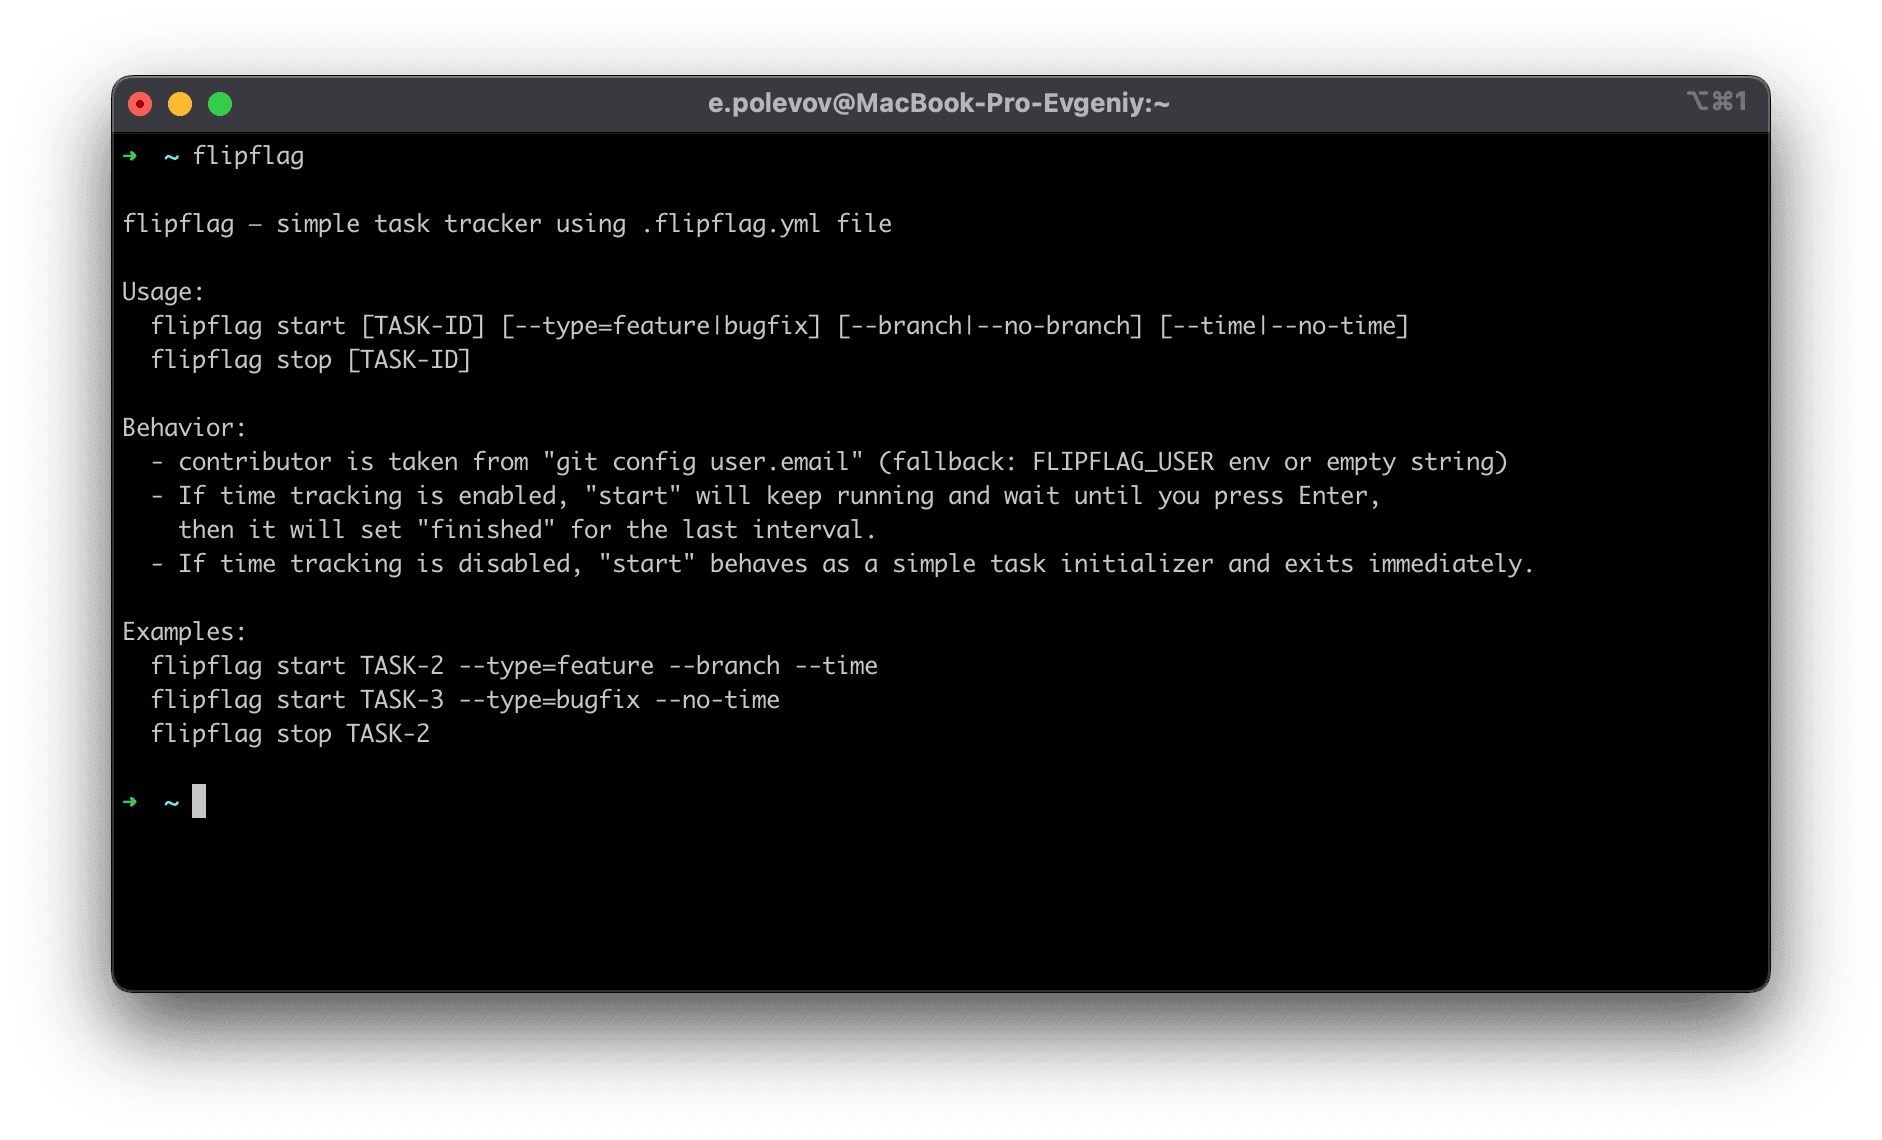This screenshot has height=1140, width=1882.
Task: Enter full screen with the green traffic light
Action: coord(219,103)
